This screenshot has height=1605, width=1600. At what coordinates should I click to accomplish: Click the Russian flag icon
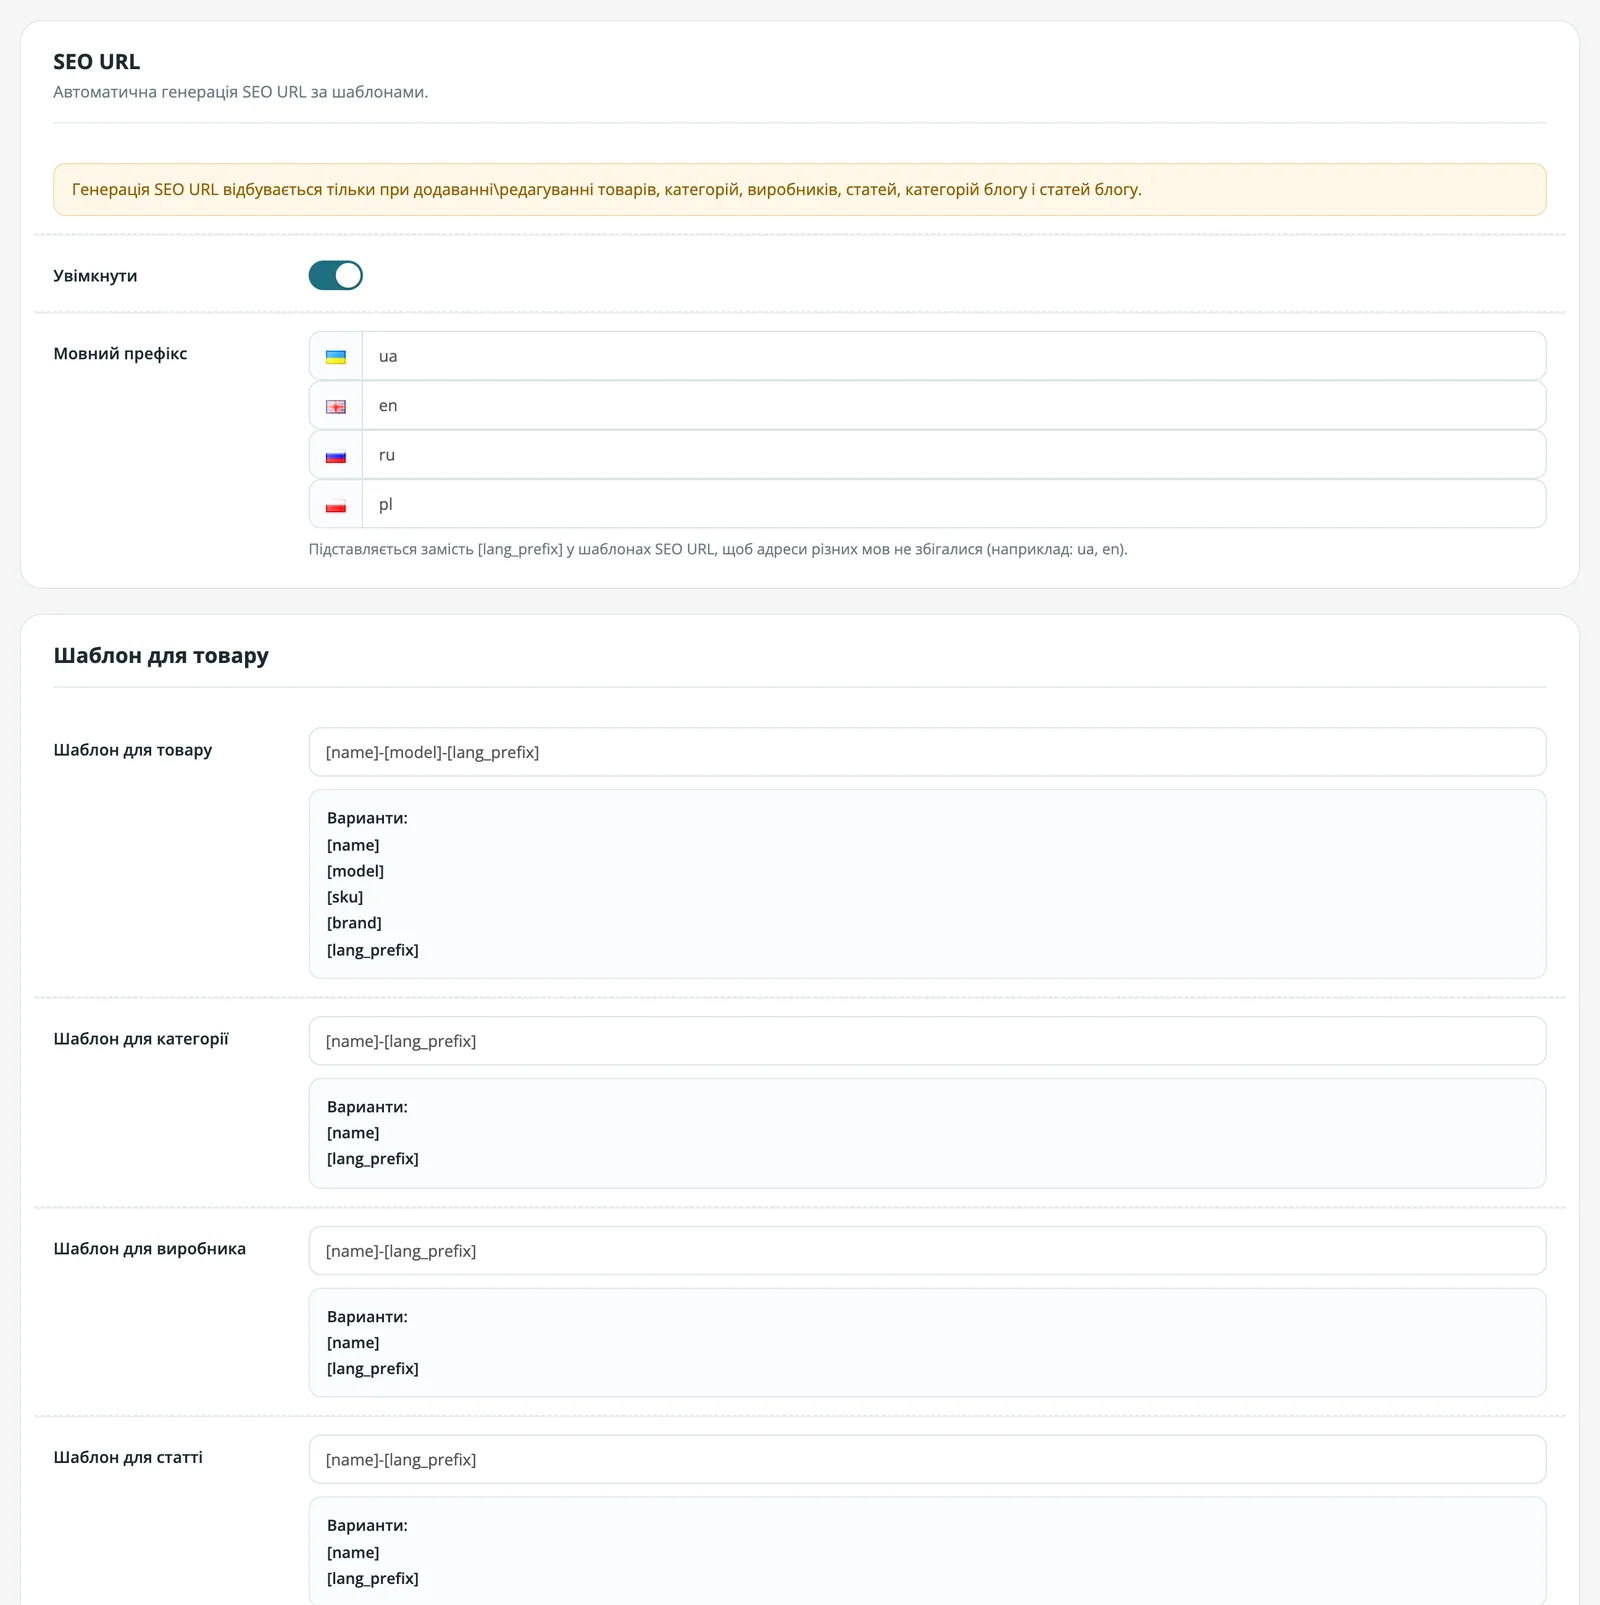(336, 456)
